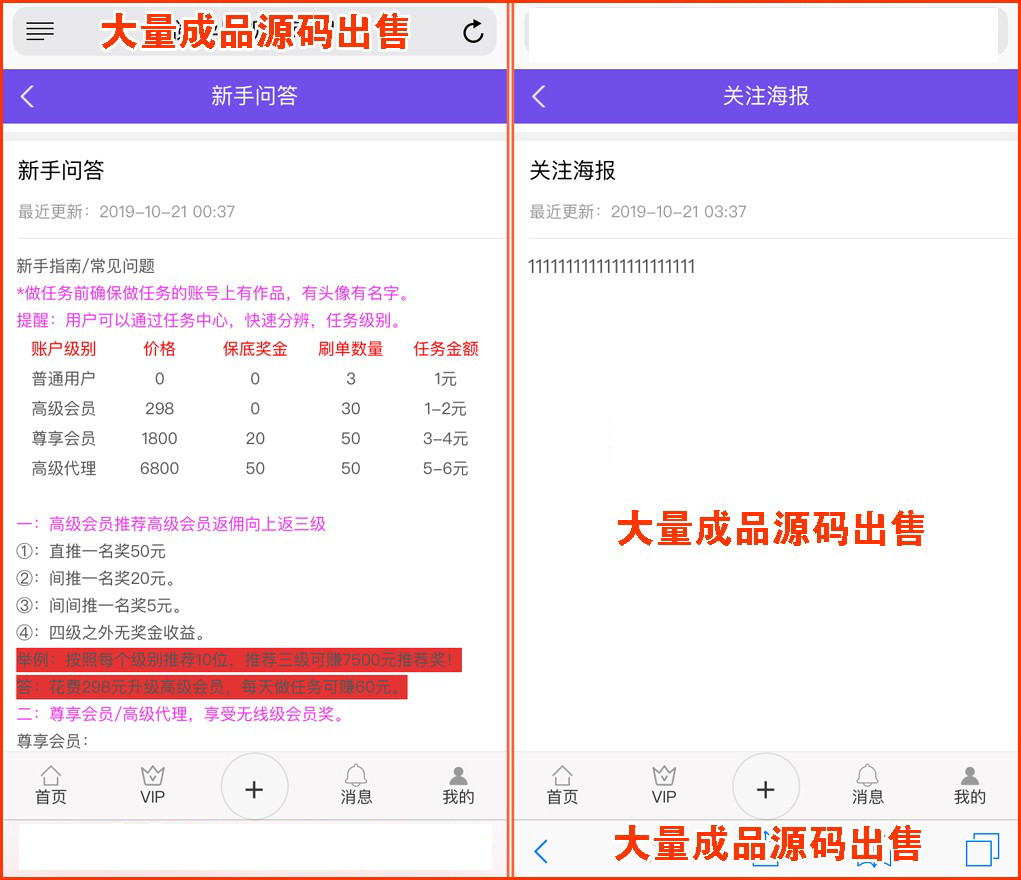Open the VIP crown tab on 新手问答 screen
This screenshot has height=880, width=1021.
pyautogui.click(x=152, y=785)
